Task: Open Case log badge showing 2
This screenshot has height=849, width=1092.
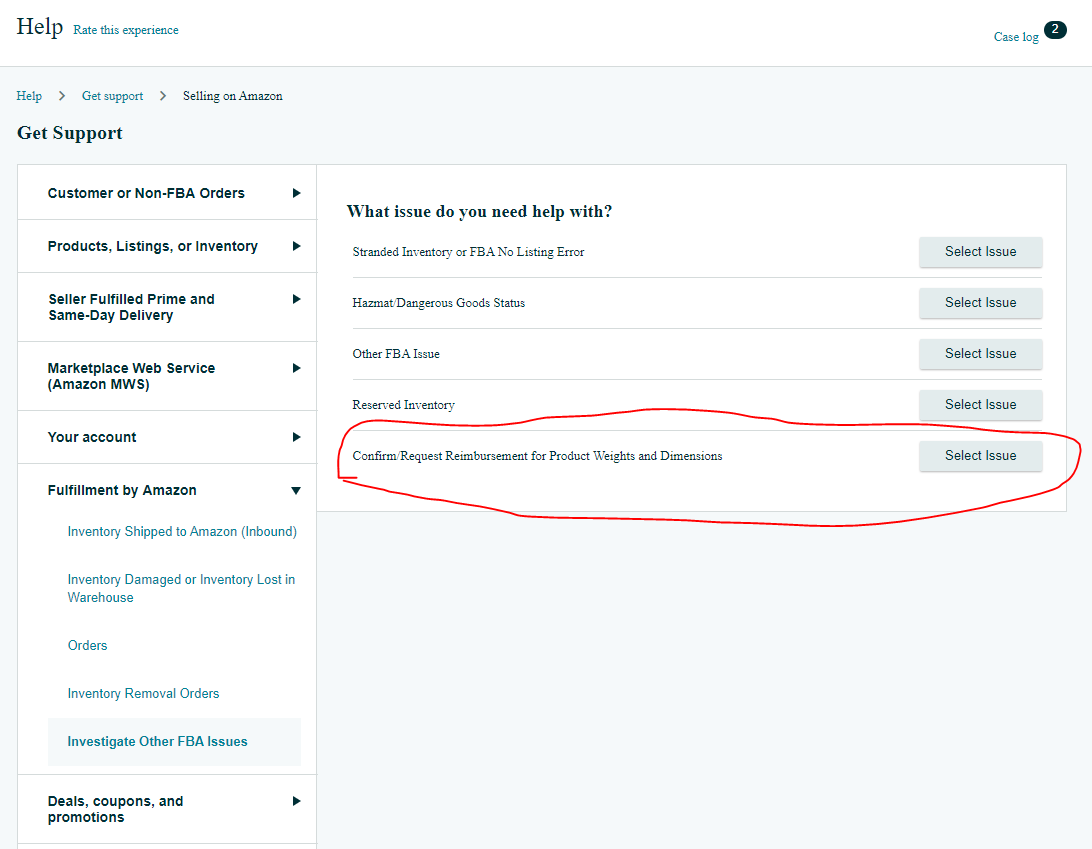Action: point(1054,30)
